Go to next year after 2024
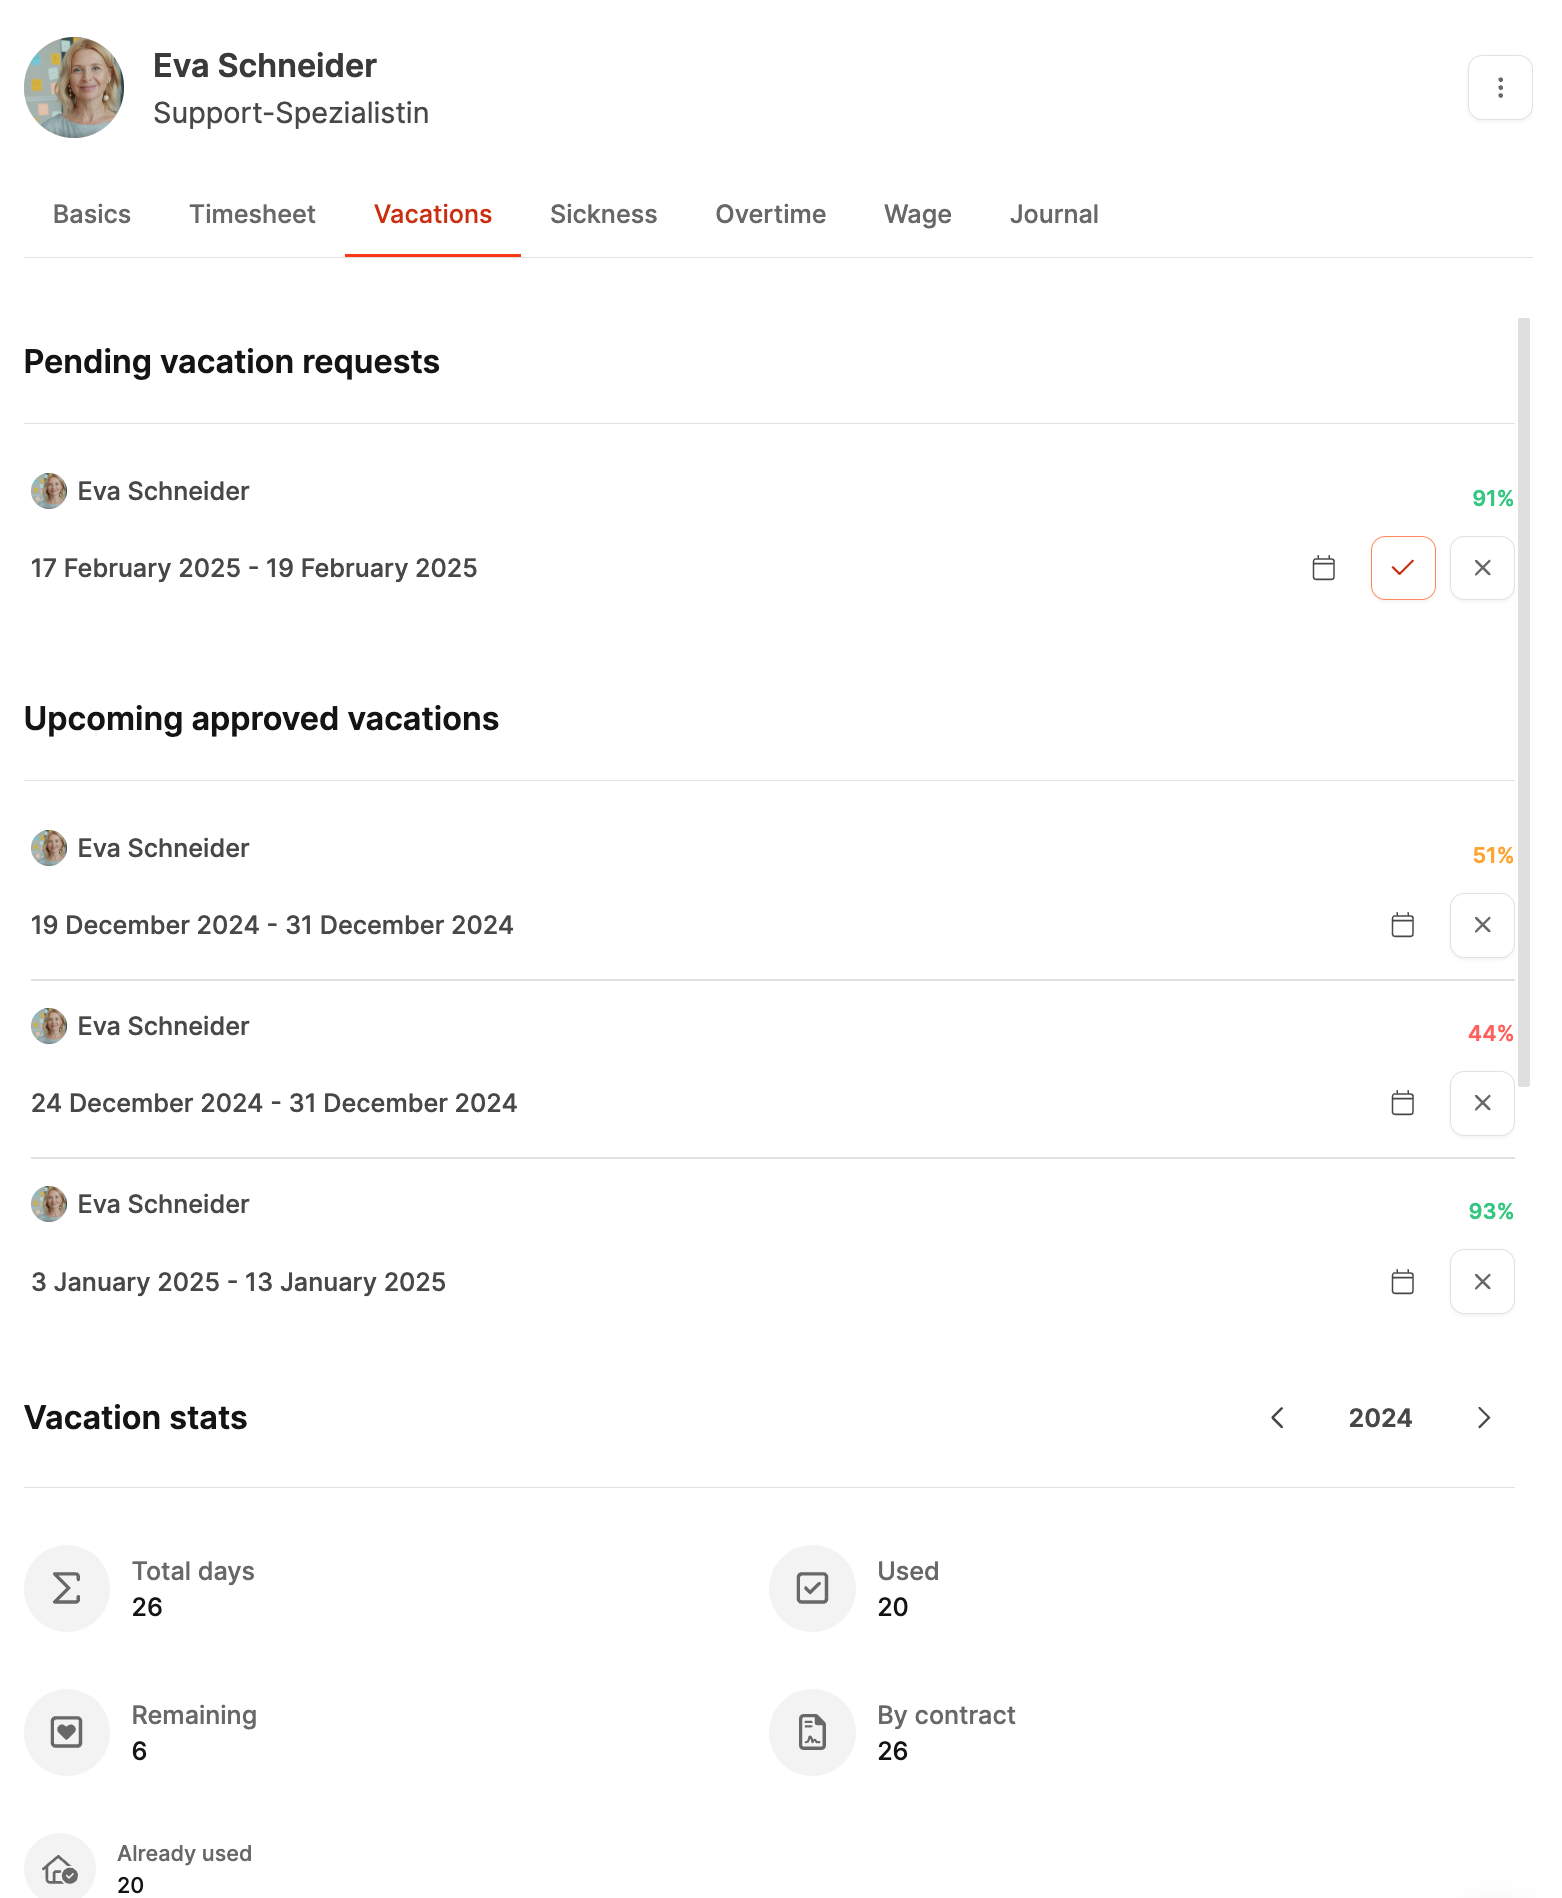Image resolution: width=1562 pixels, height=1898 pixels. point(1483,1418)
